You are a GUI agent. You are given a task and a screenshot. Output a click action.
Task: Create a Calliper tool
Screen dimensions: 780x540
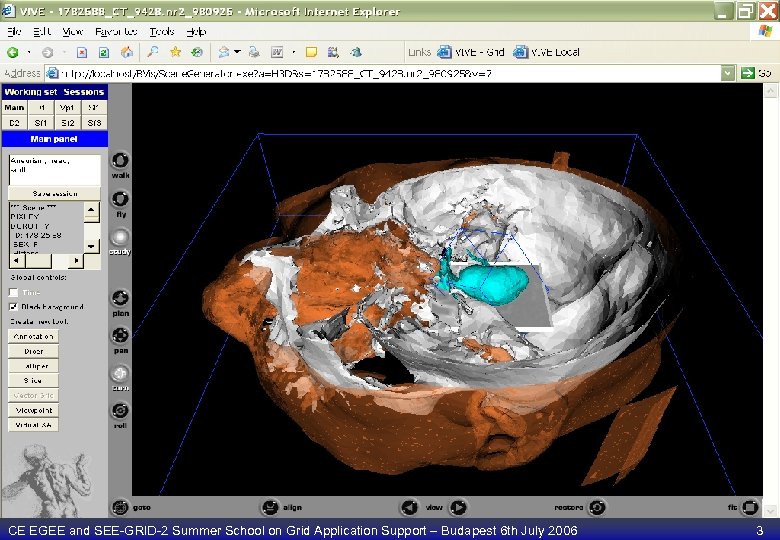click(x=33, y=366)
